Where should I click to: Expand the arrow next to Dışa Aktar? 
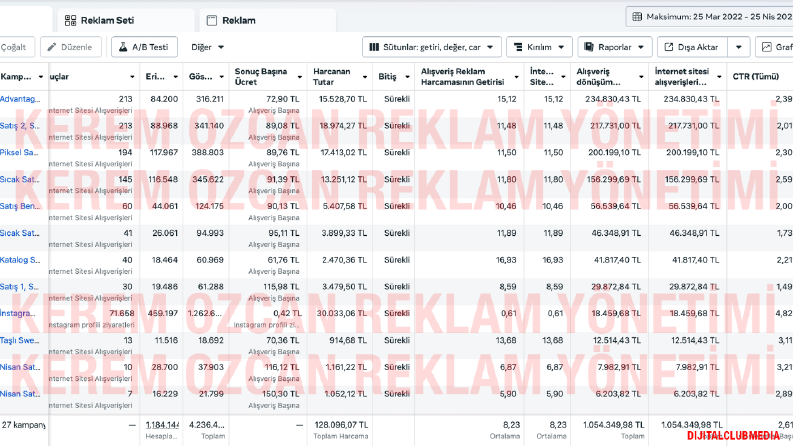(738, 47)
